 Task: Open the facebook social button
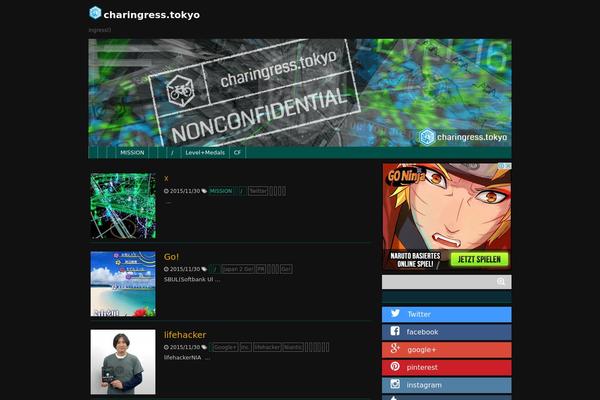pos(447,332)
